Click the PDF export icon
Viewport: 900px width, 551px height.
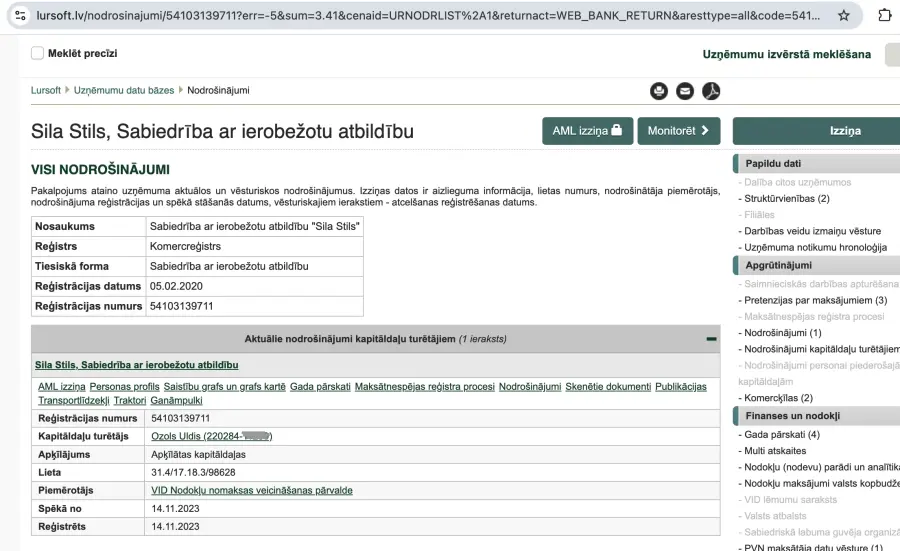point(711,91)
